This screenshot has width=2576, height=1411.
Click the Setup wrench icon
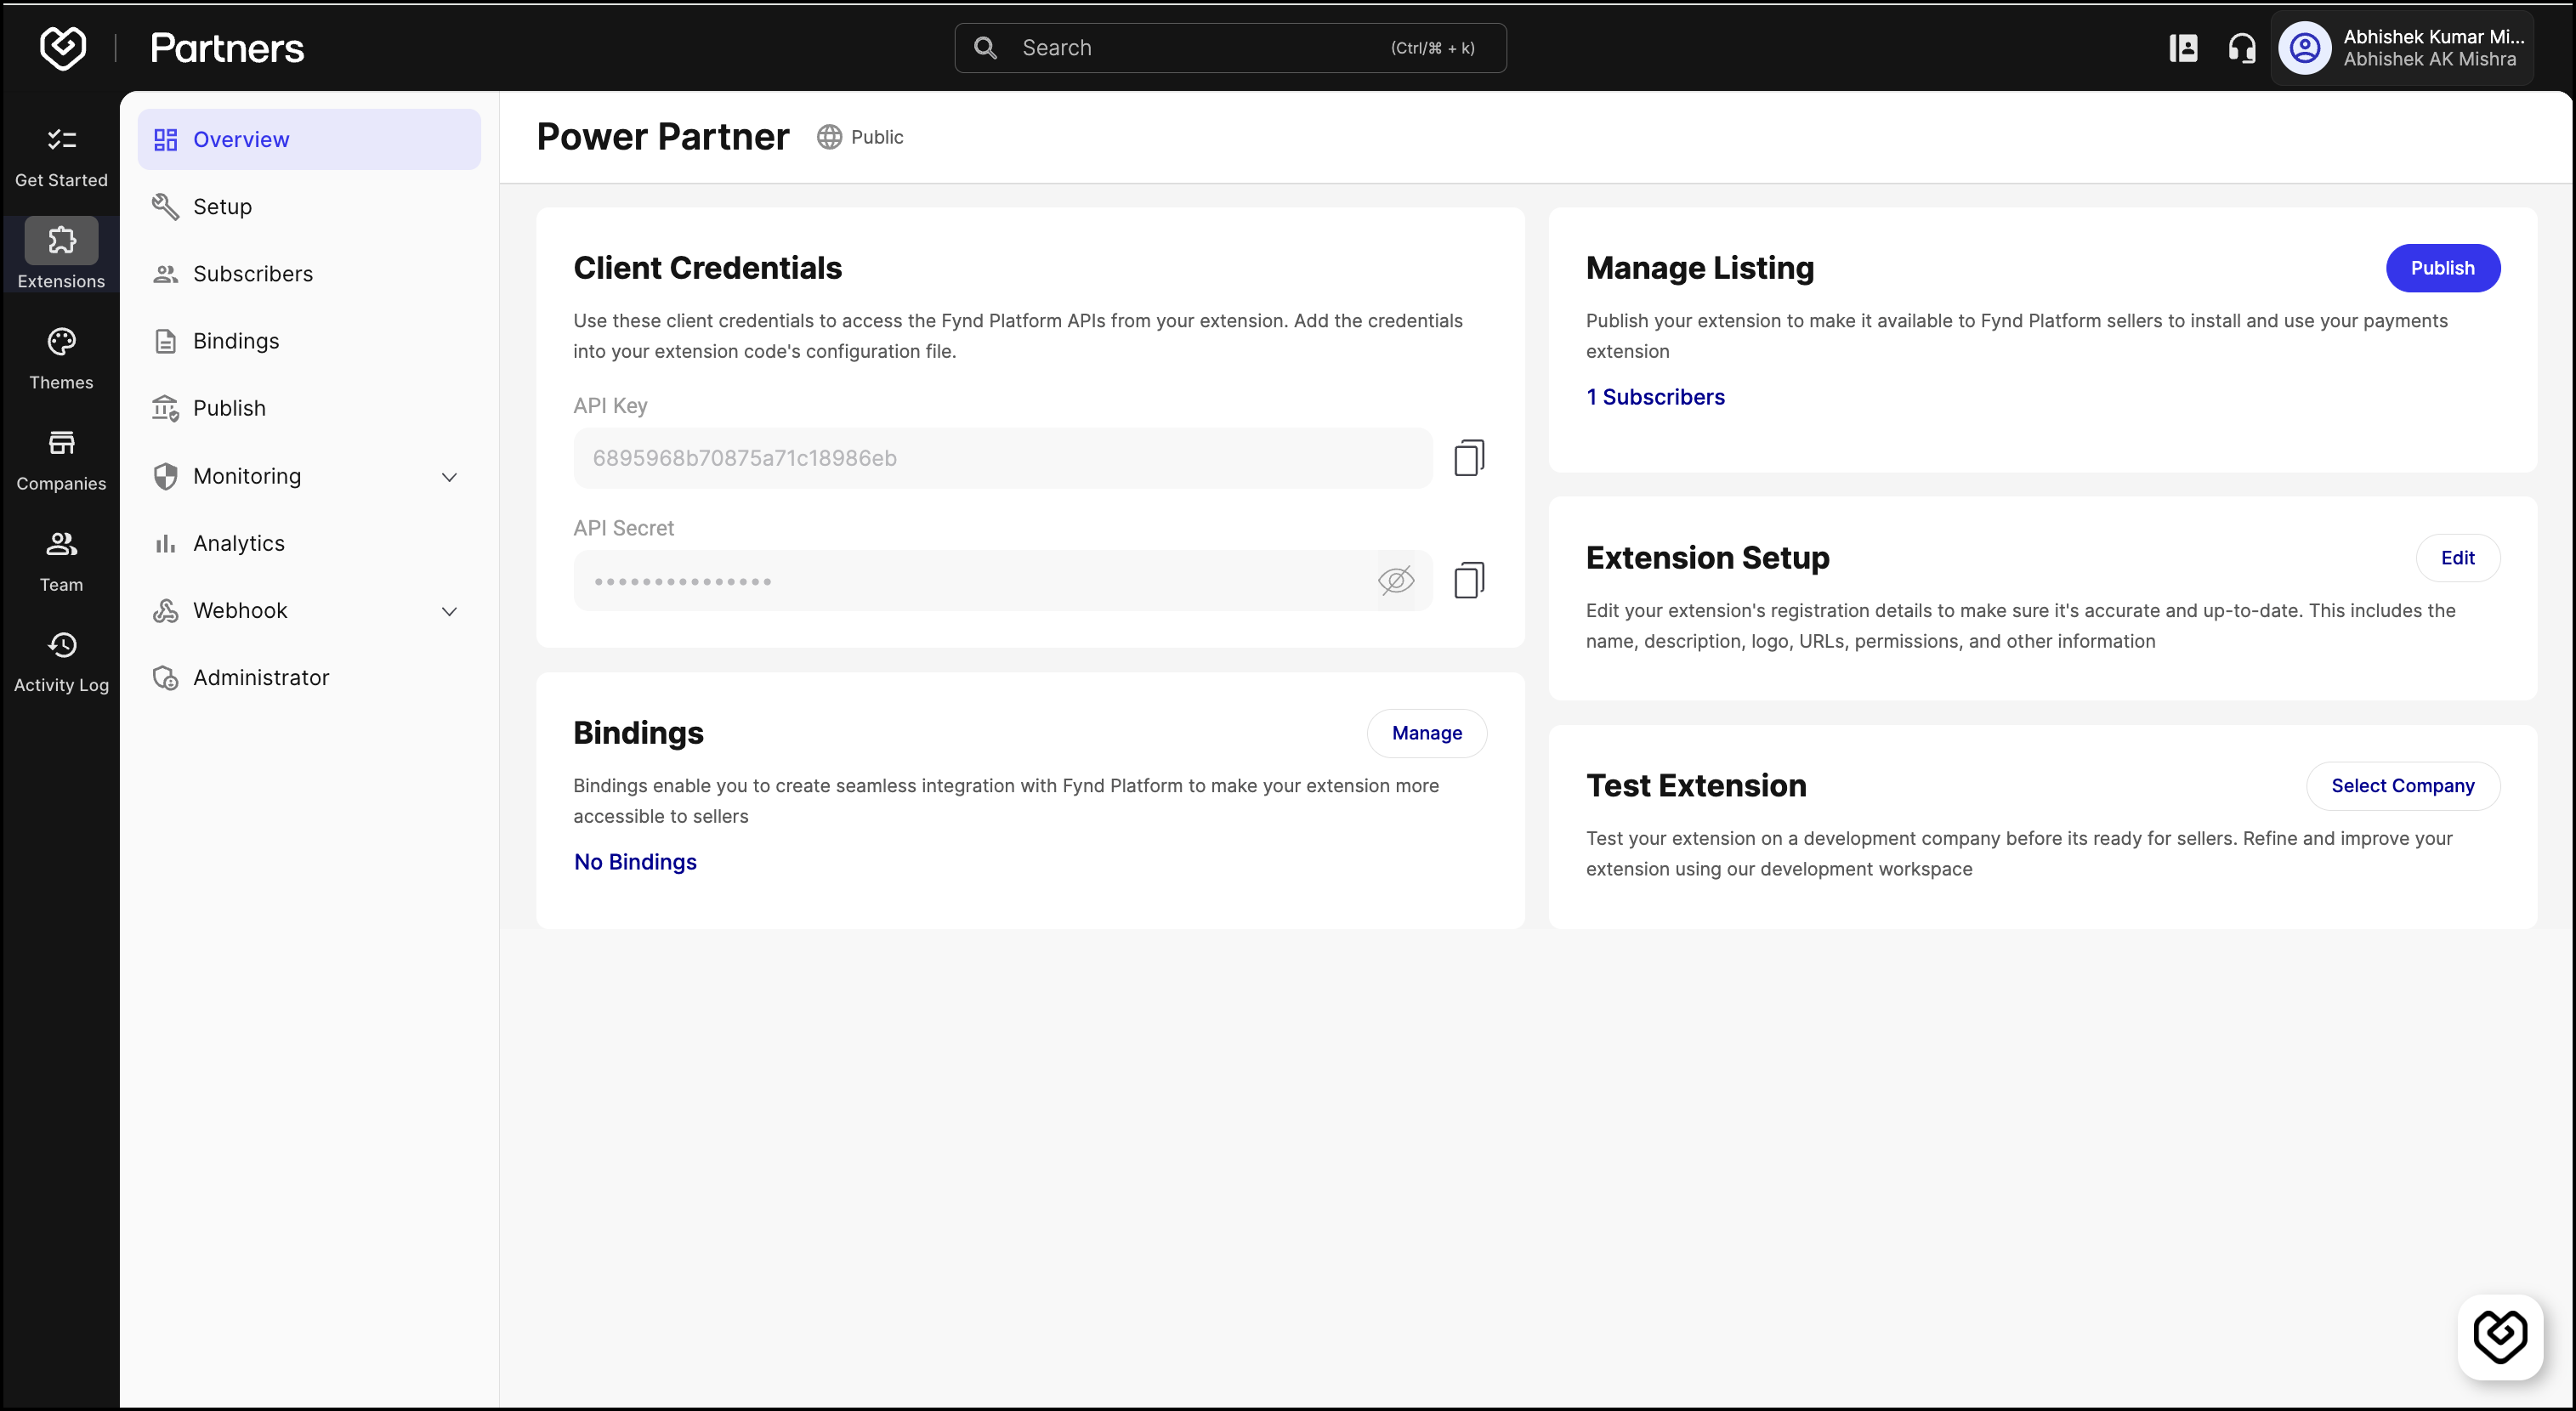click(x=165, y=207)
